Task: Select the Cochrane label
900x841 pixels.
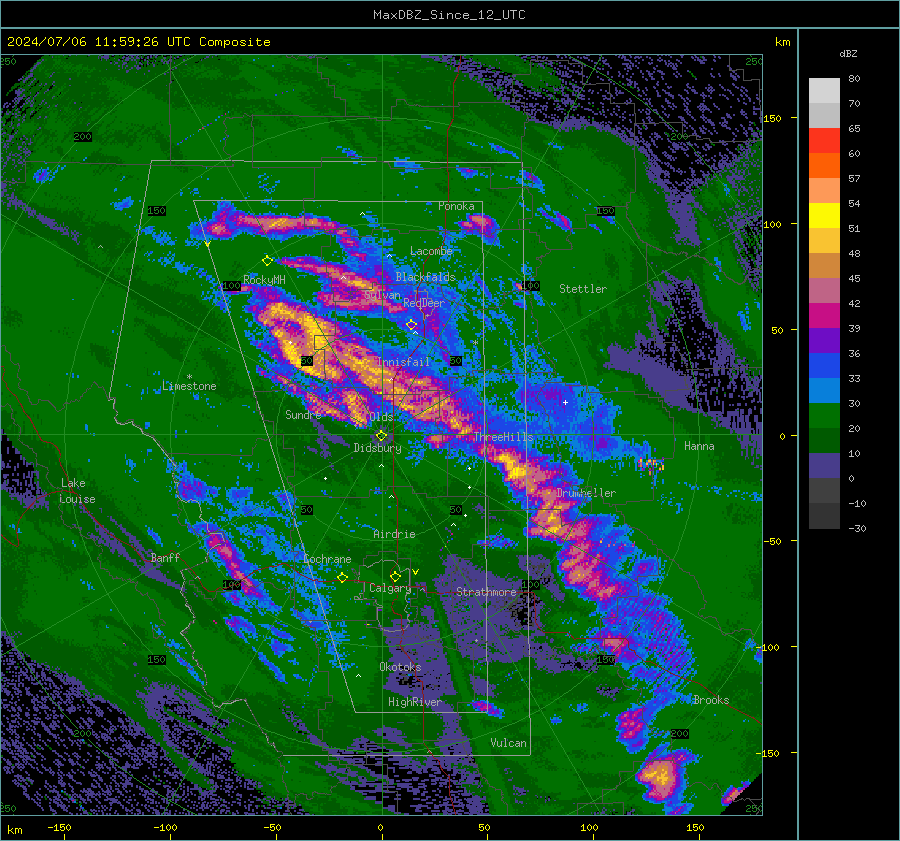Action: pos(327,559)
